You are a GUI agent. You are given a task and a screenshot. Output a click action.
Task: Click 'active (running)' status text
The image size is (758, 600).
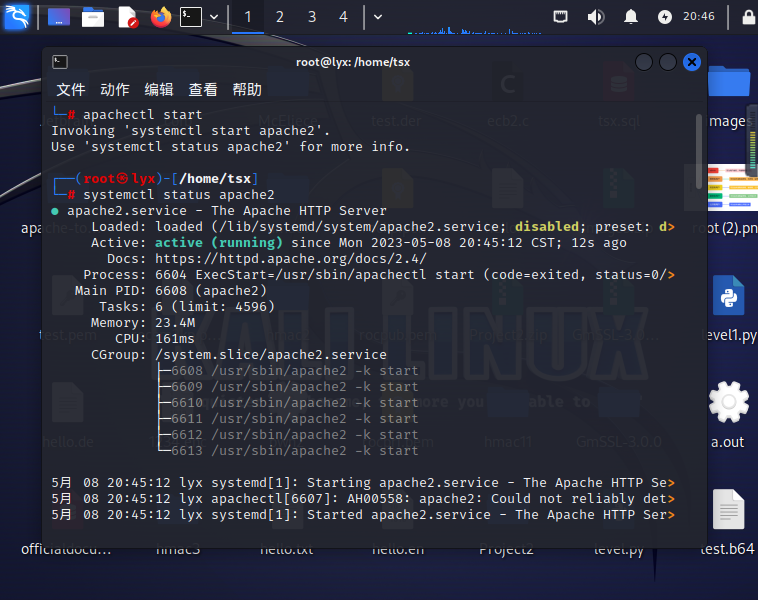(219, 243)
